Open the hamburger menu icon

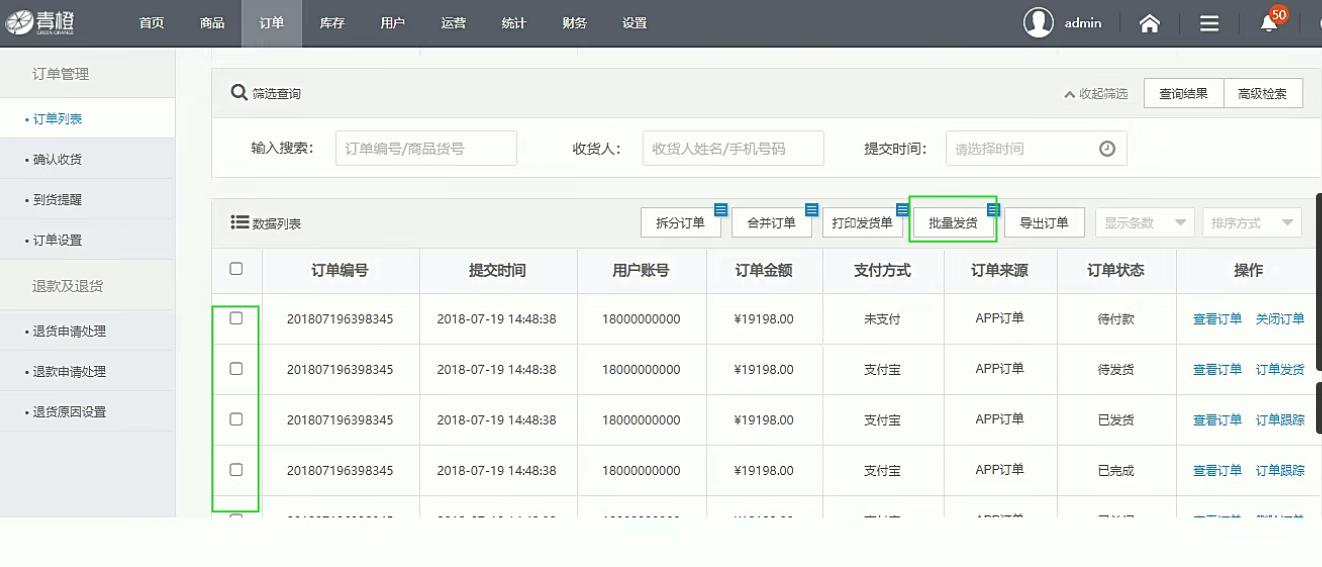1209,24
